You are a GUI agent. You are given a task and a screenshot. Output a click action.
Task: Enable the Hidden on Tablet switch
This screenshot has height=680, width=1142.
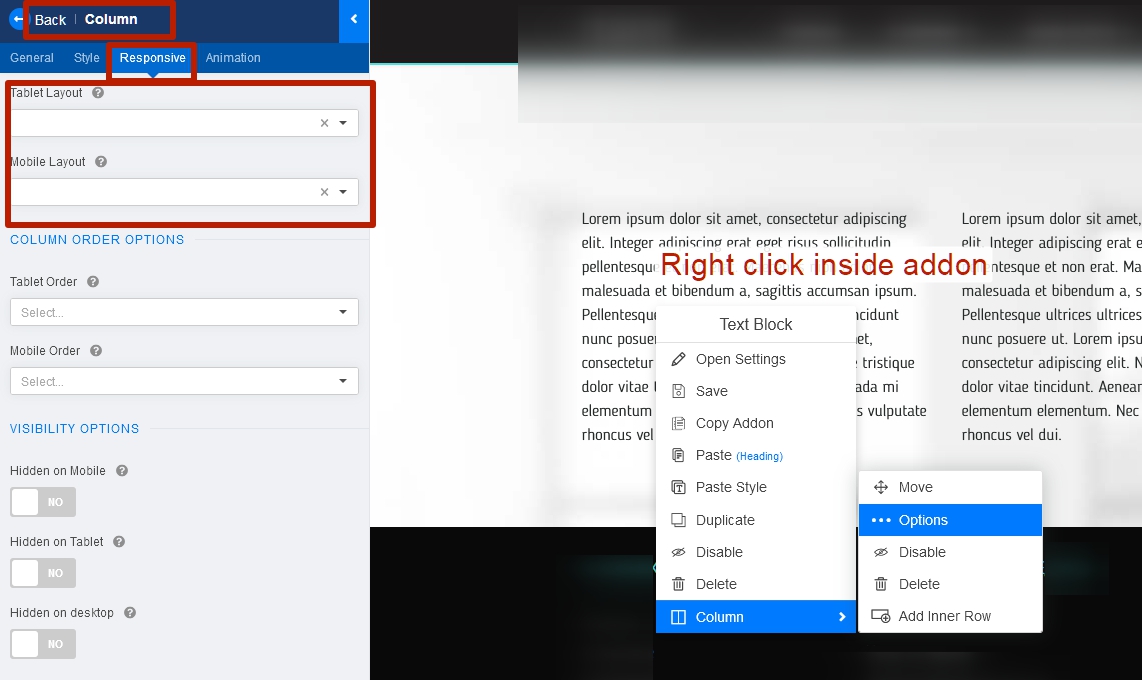click(x=43, y=573)
